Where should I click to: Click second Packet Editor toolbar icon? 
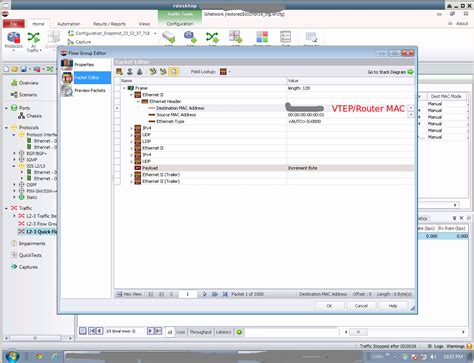(130, 71)
